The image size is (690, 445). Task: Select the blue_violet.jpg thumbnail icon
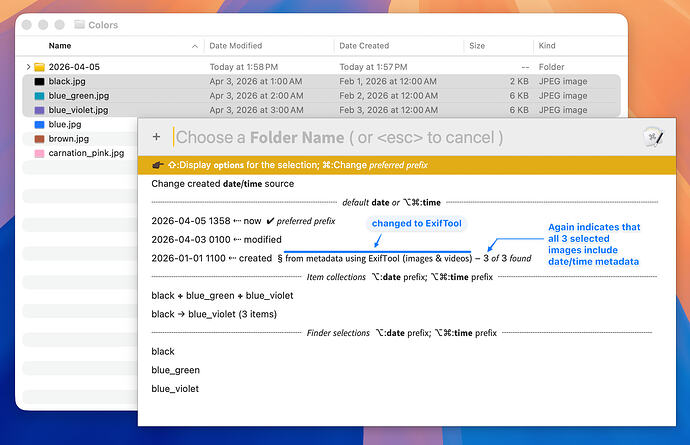(x=40, y=110)
